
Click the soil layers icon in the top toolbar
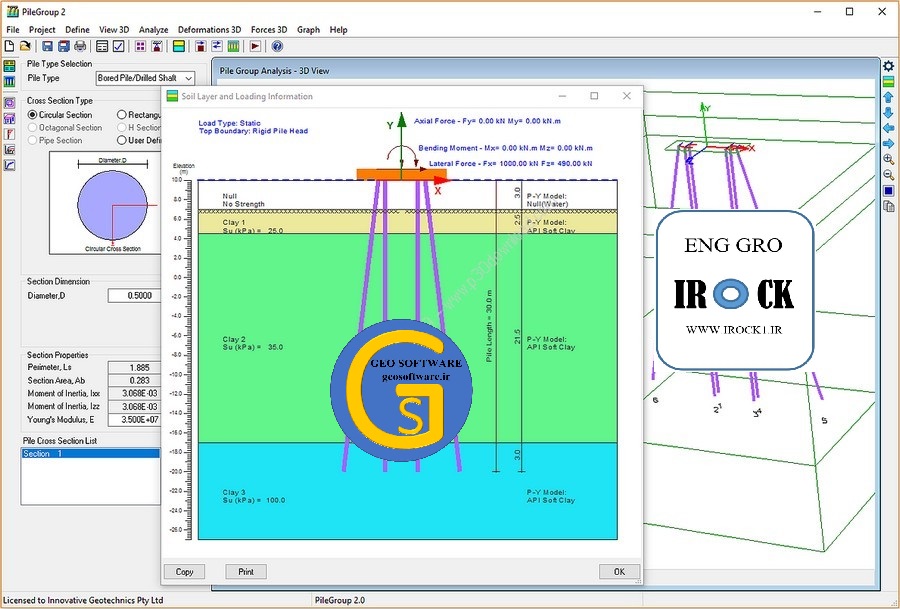(x=179, y=46)
